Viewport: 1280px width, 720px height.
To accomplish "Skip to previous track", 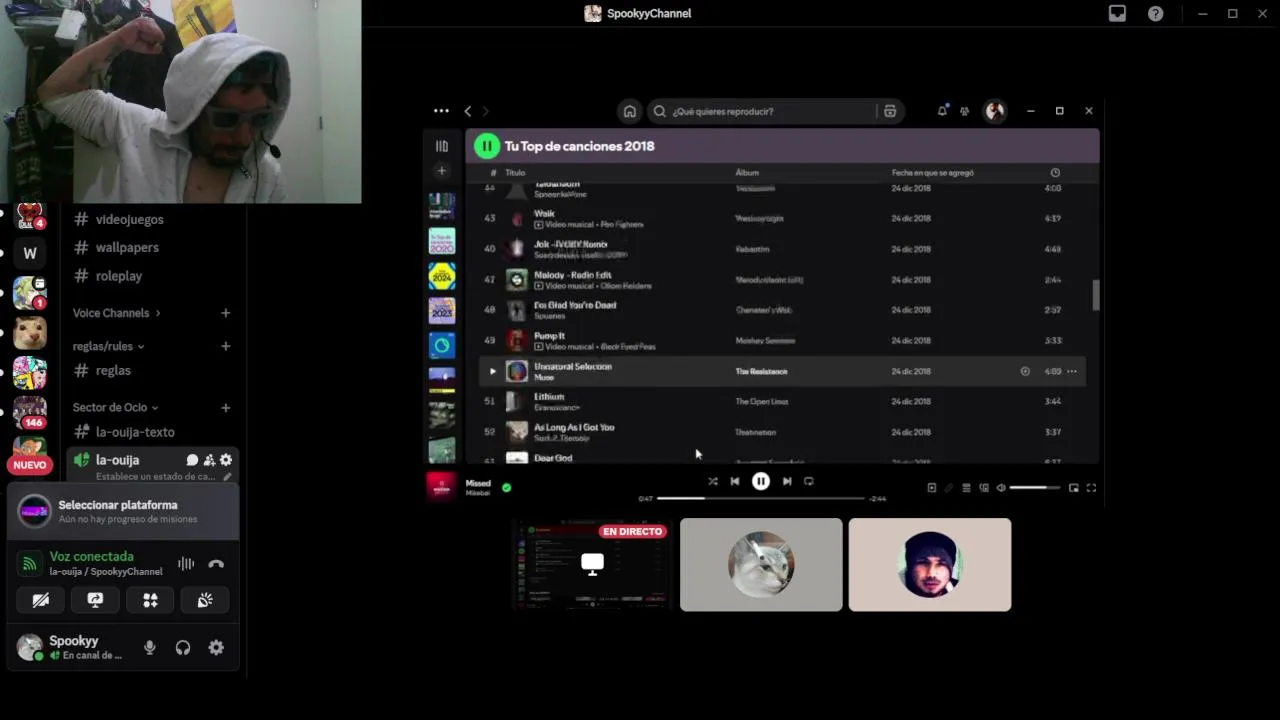I will tap(735, 481).
